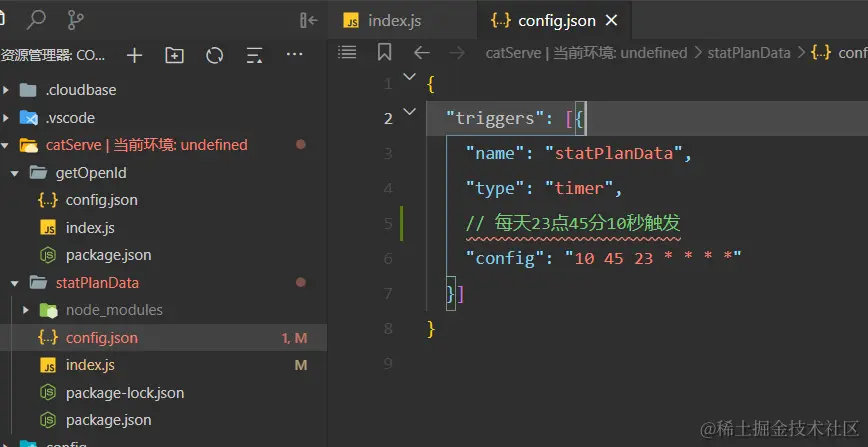Collapse the sidebar panel with arrow icon
Screen dimensions: 868x447
(x=308, y=20)
